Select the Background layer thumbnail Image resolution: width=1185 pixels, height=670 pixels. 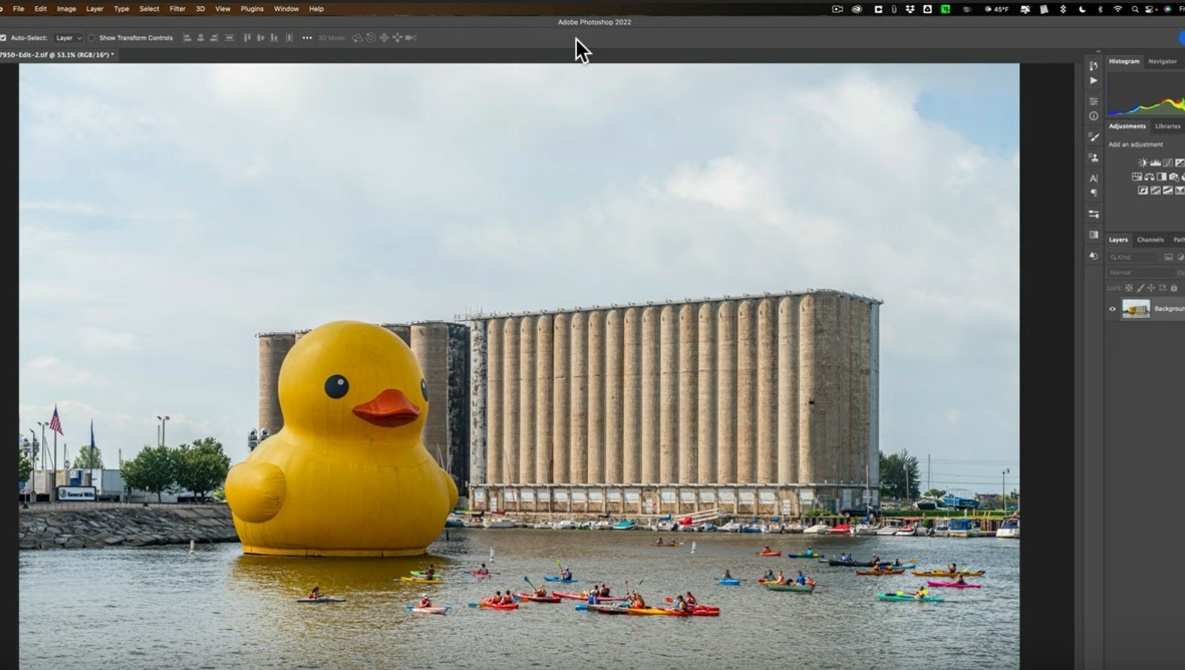(1136, 309)
